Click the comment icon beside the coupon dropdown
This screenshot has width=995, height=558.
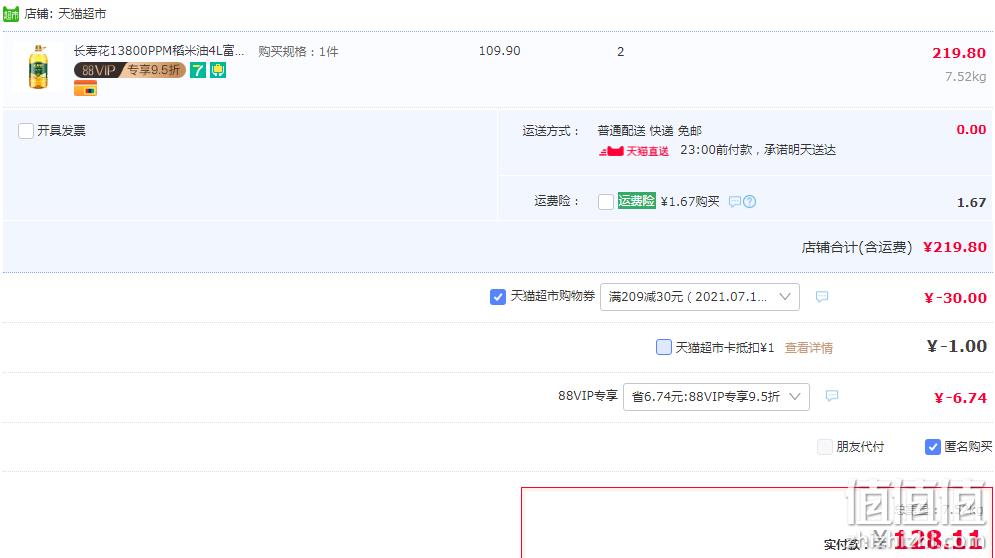pyautogui.click(x=822, y=296)
